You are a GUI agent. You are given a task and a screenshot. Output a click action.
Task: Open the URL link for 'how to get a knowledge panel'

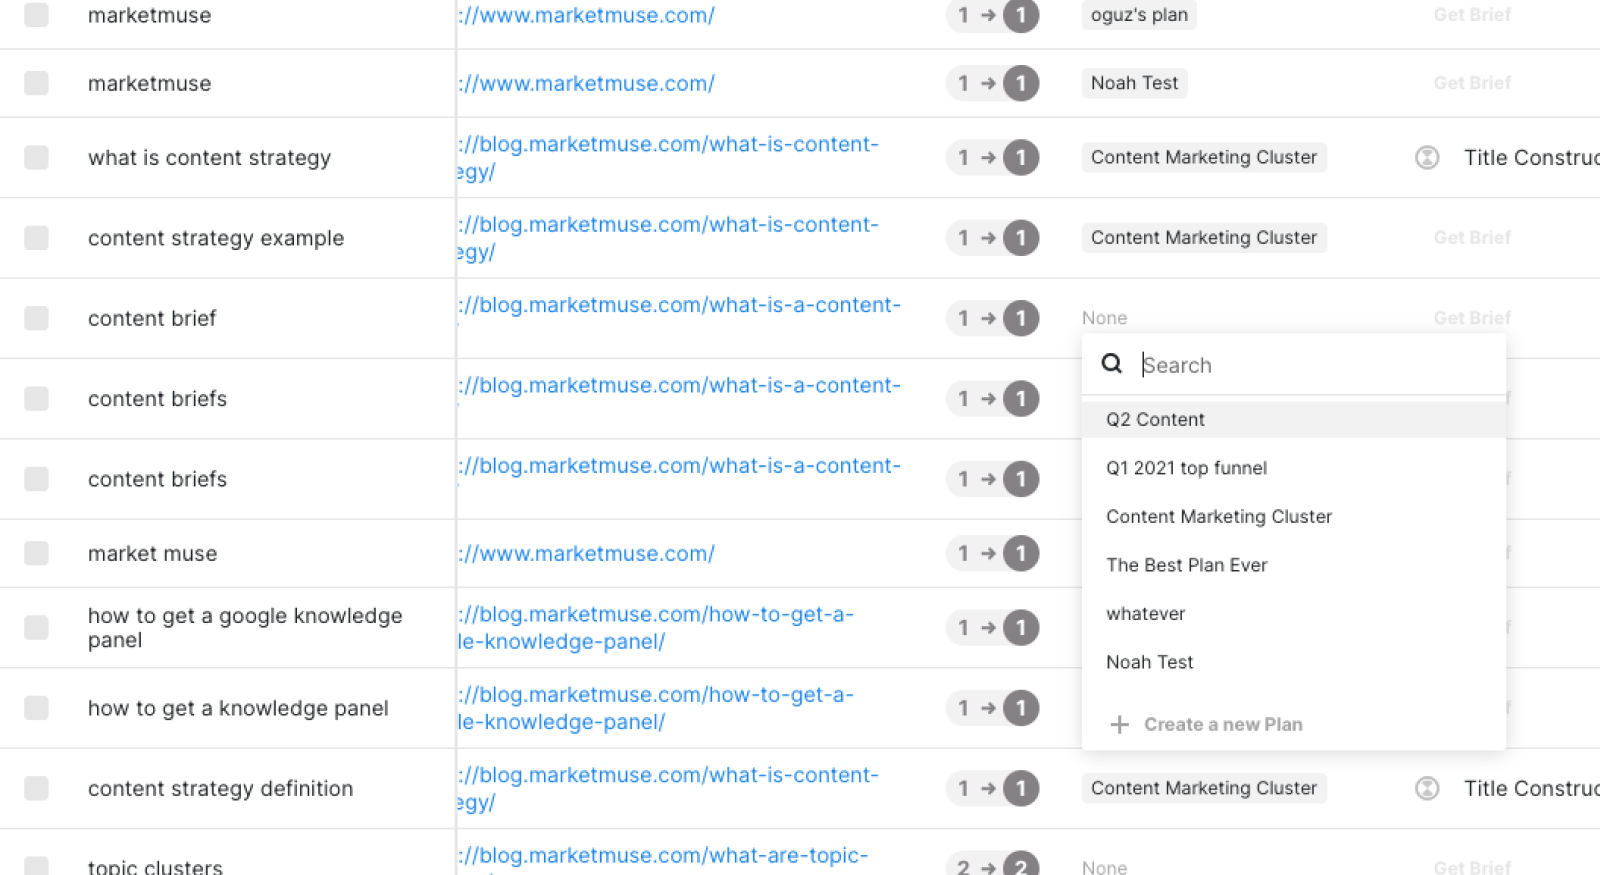656,708
